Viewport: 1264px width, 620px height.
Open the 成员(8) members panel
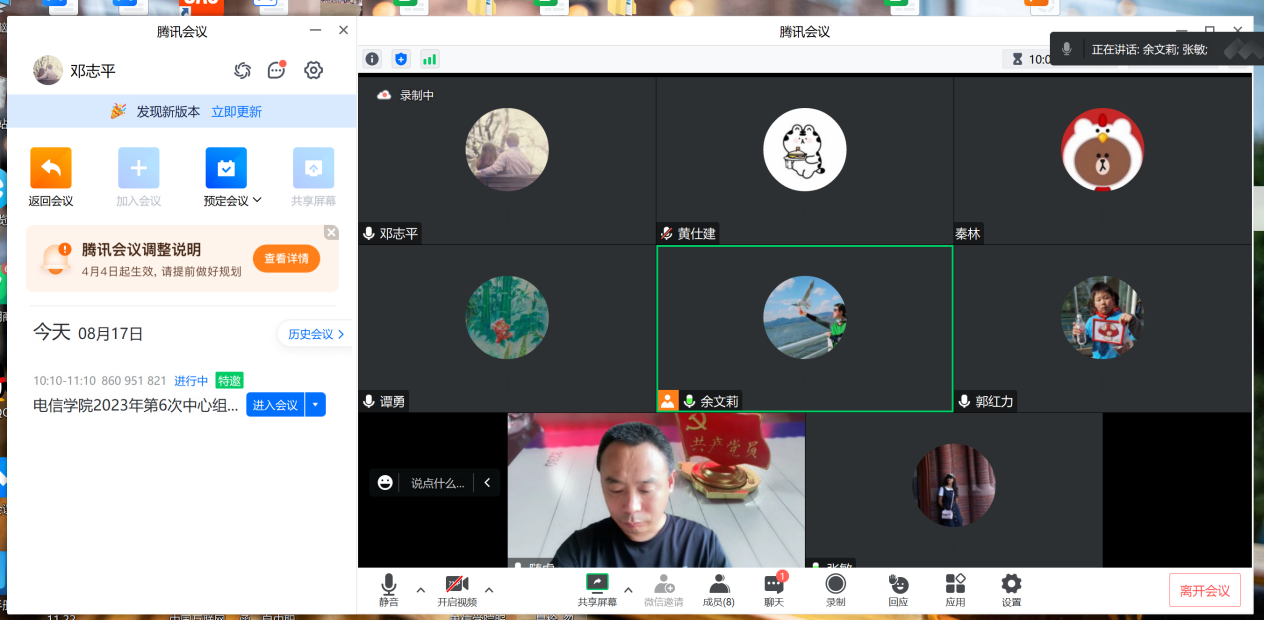718,589
